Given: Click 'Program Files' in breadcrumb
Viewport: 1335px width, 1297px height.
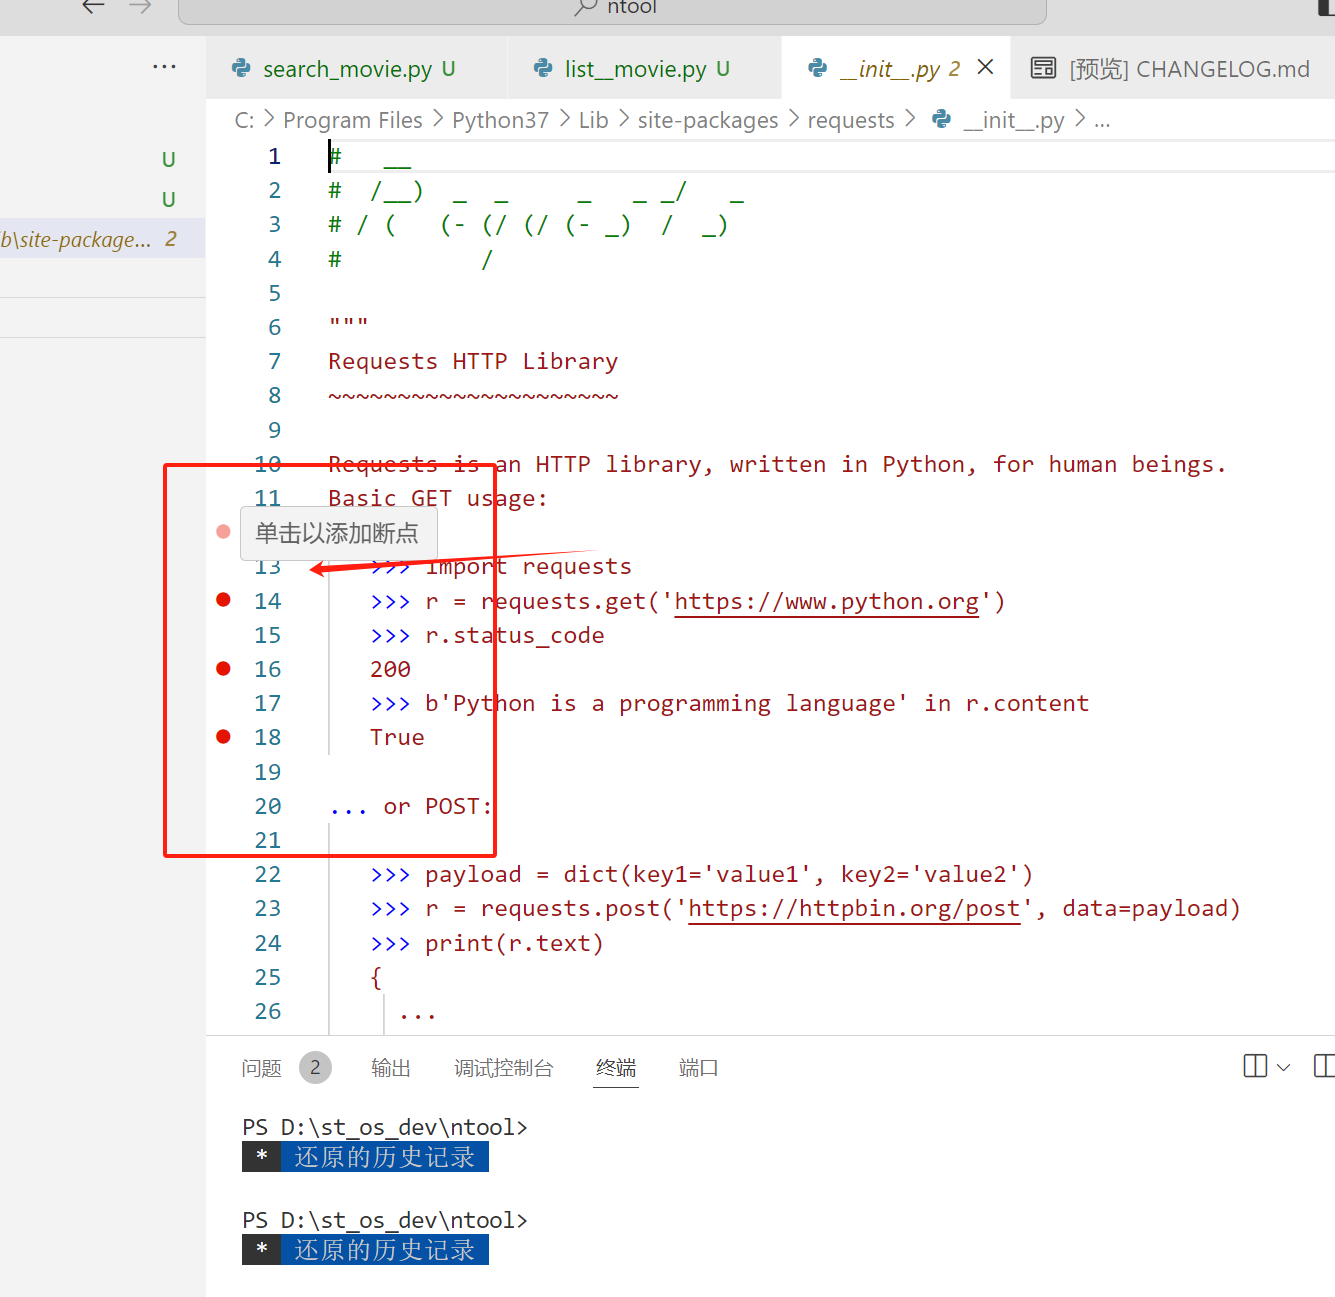Looking at the screenshot, I should coord(353,120).
